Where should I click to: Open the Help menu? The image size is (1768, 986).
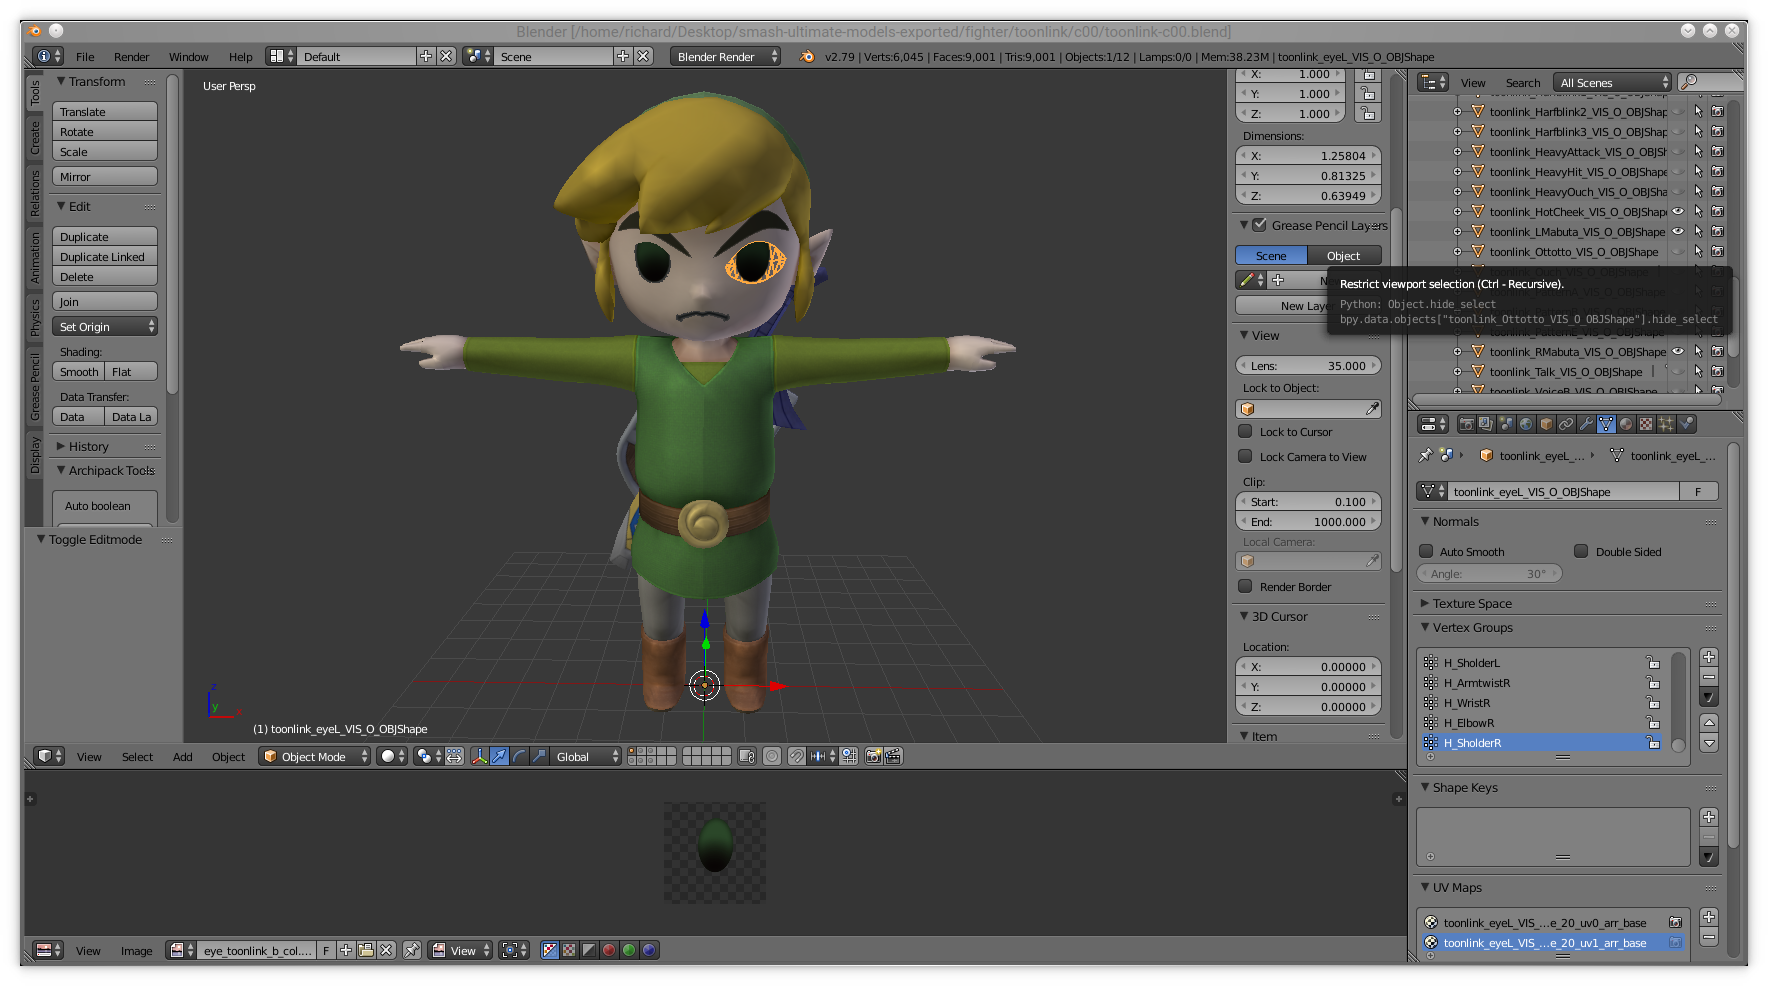coord(240,57)
